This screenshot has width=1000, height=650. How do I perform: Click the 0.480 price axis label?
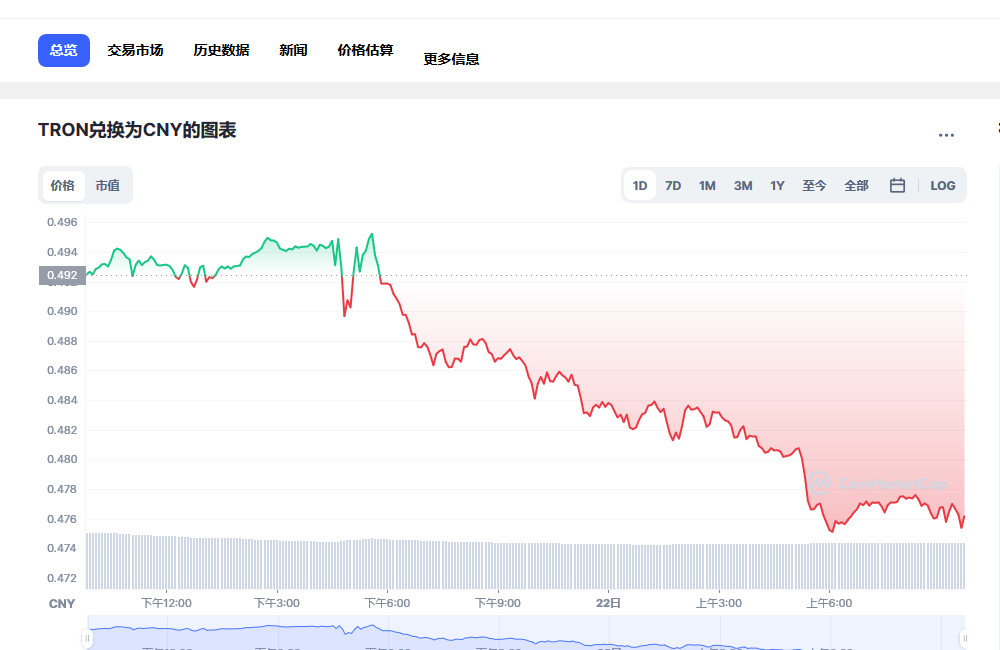point(62,459)
